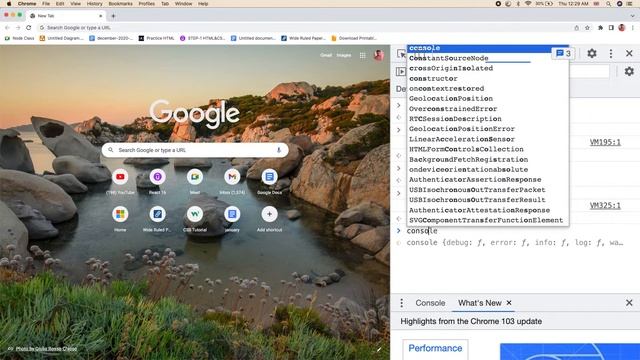This screenshot has width=640, height=360.
Task: Open Apple menu
Action: [x=9, y=4]
